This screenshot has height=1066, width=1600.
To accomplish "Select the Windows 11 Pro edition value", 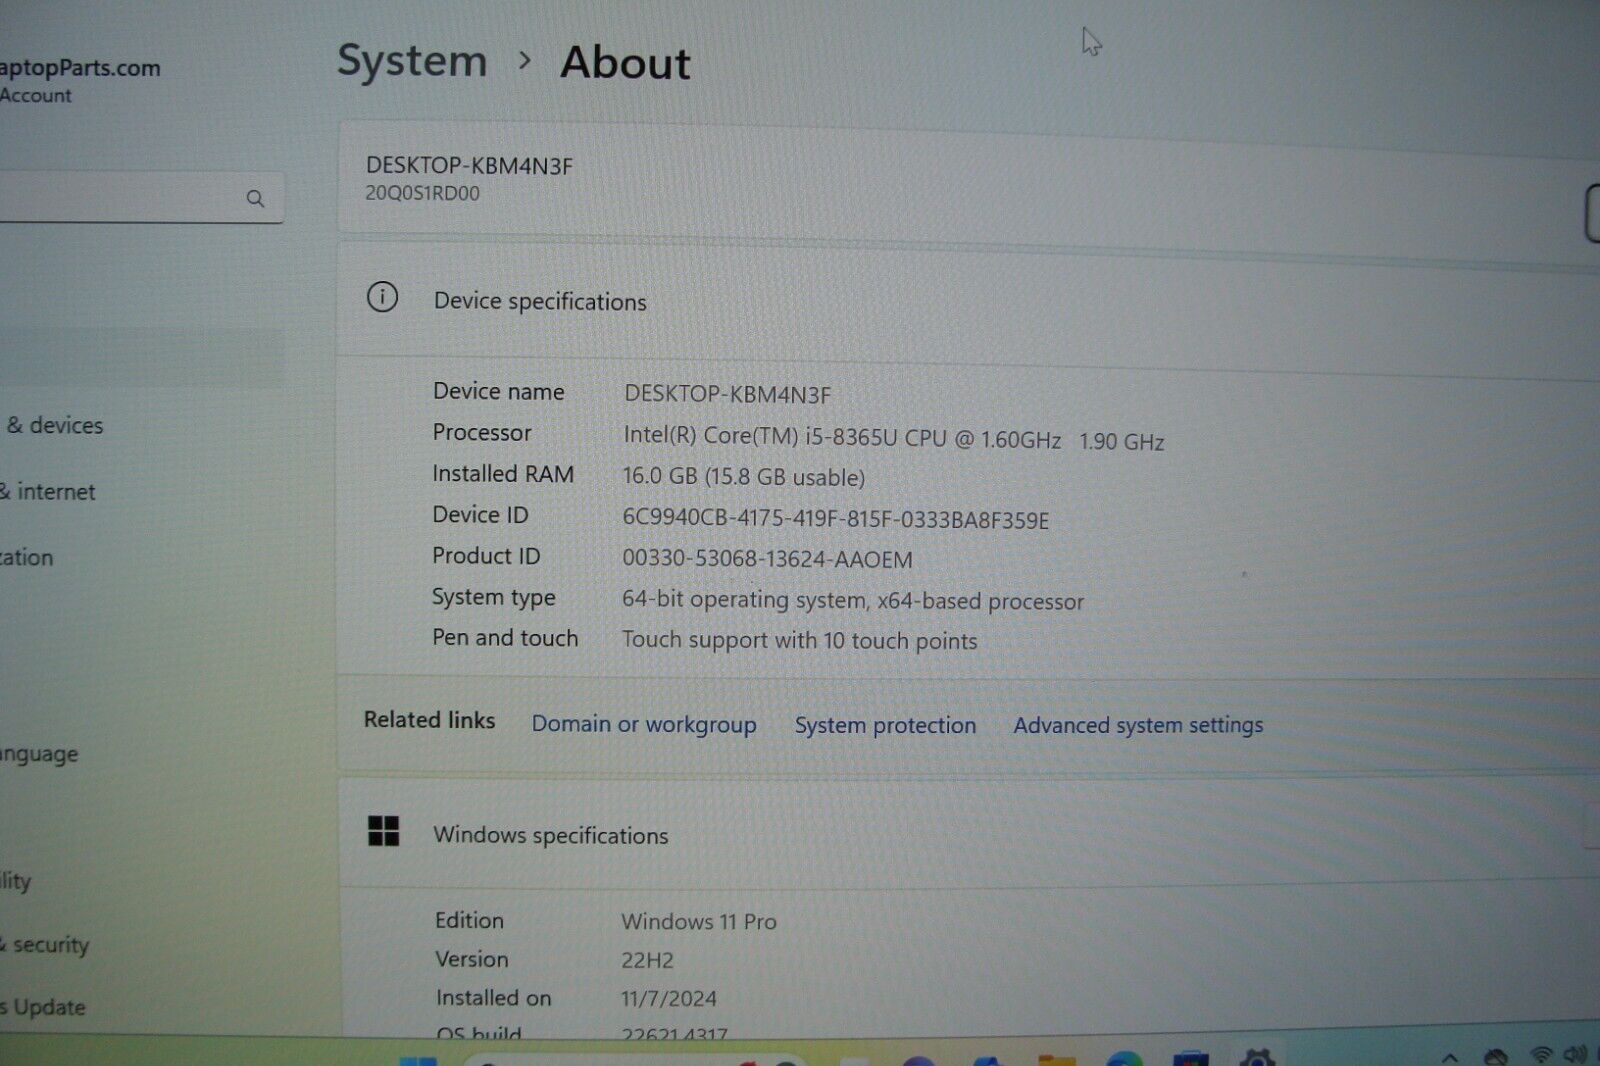I will pyautogui.click(x=698, y=921).
